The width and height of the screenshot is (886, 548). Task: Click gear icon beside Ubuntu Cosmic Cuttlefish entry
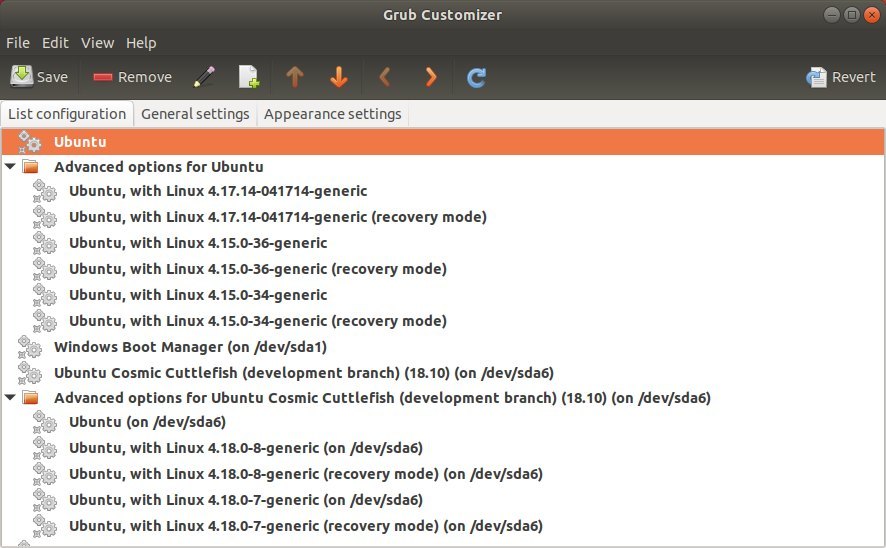click(x=29, y=372)
